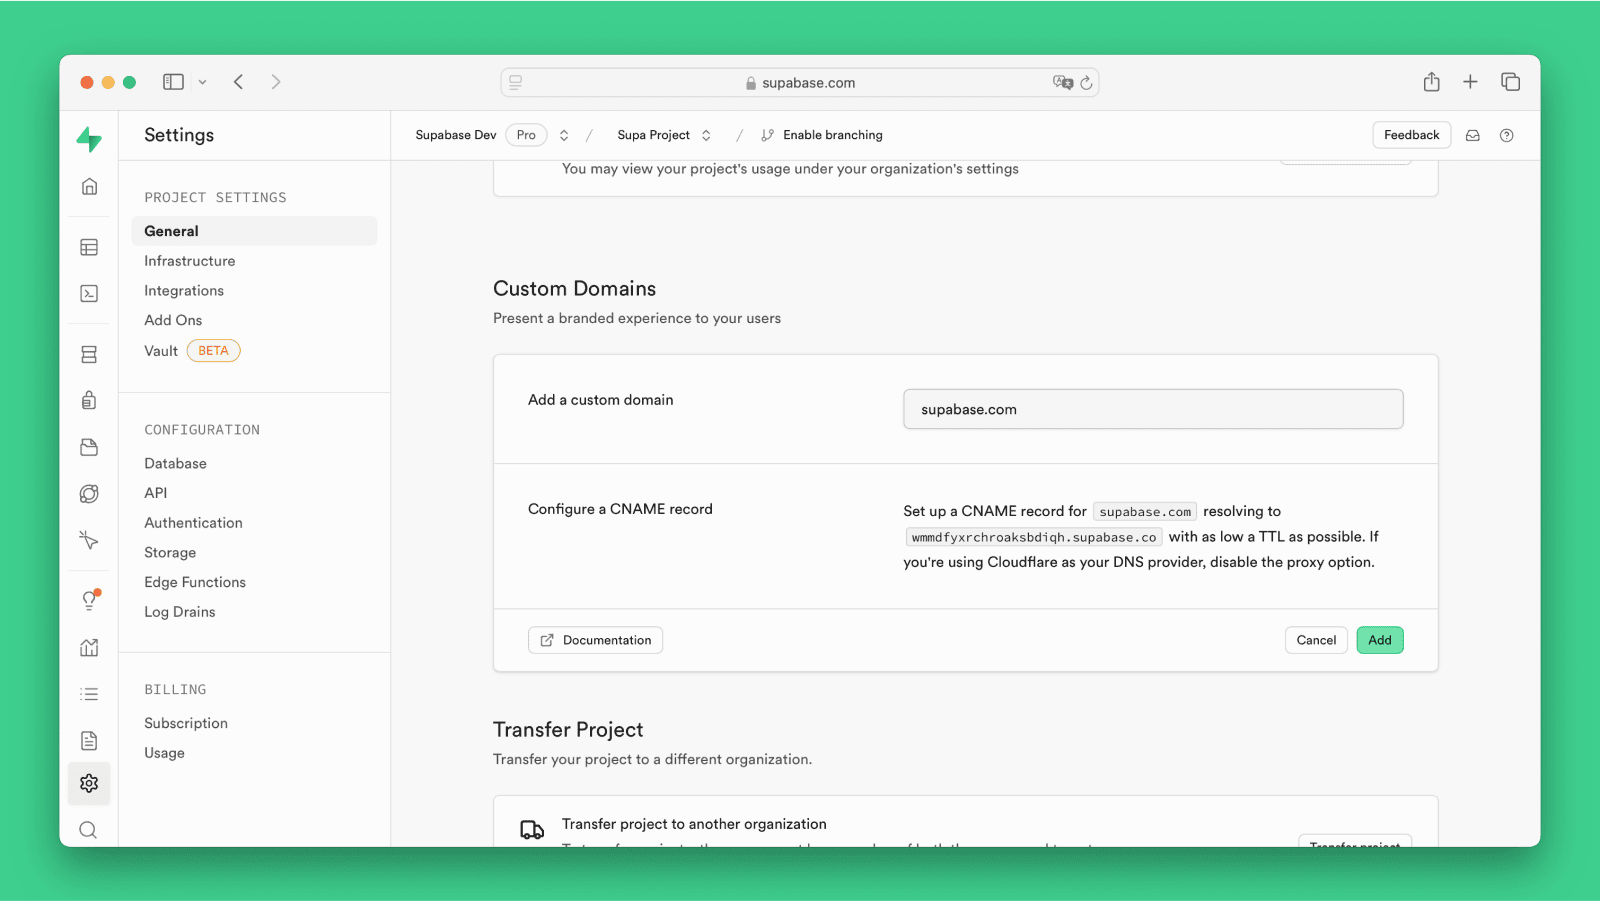This screenshot has width=1600, height=901.
Task: Select General in project settings
Action: (254, 231)
